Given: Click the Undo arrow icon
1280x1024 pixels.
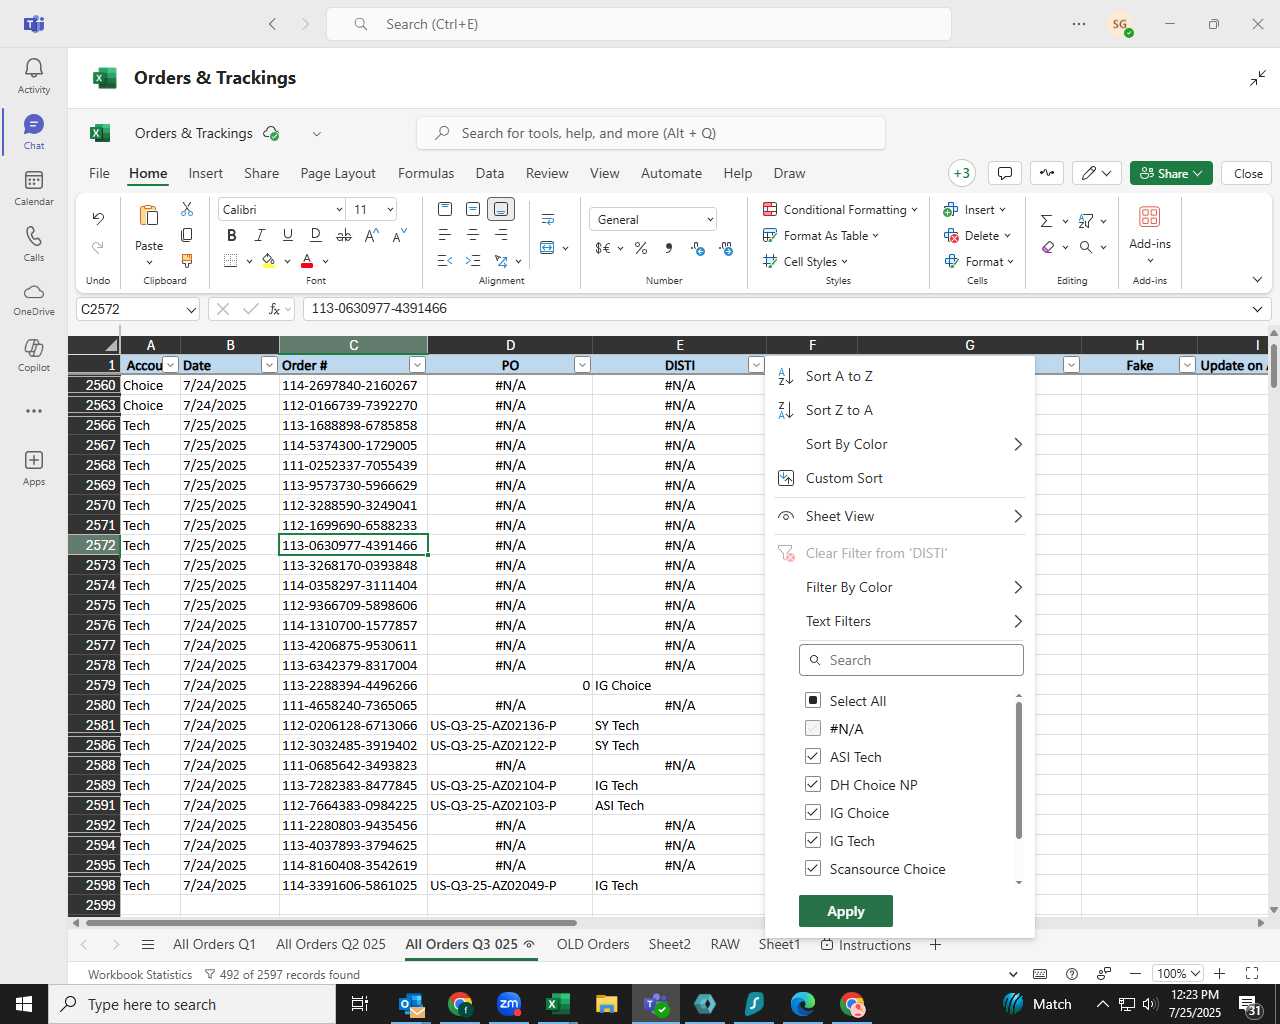Looking at the screenshot, I should click(x=98, y=218).
